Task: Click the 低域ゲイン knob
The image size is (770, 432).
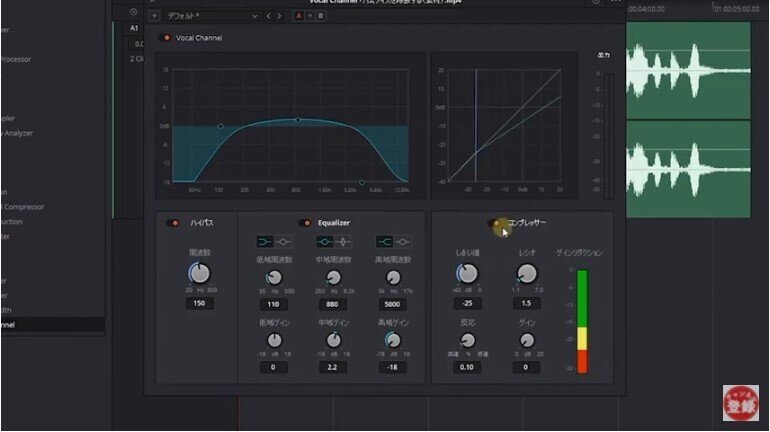Action: (x=274, y=340)
